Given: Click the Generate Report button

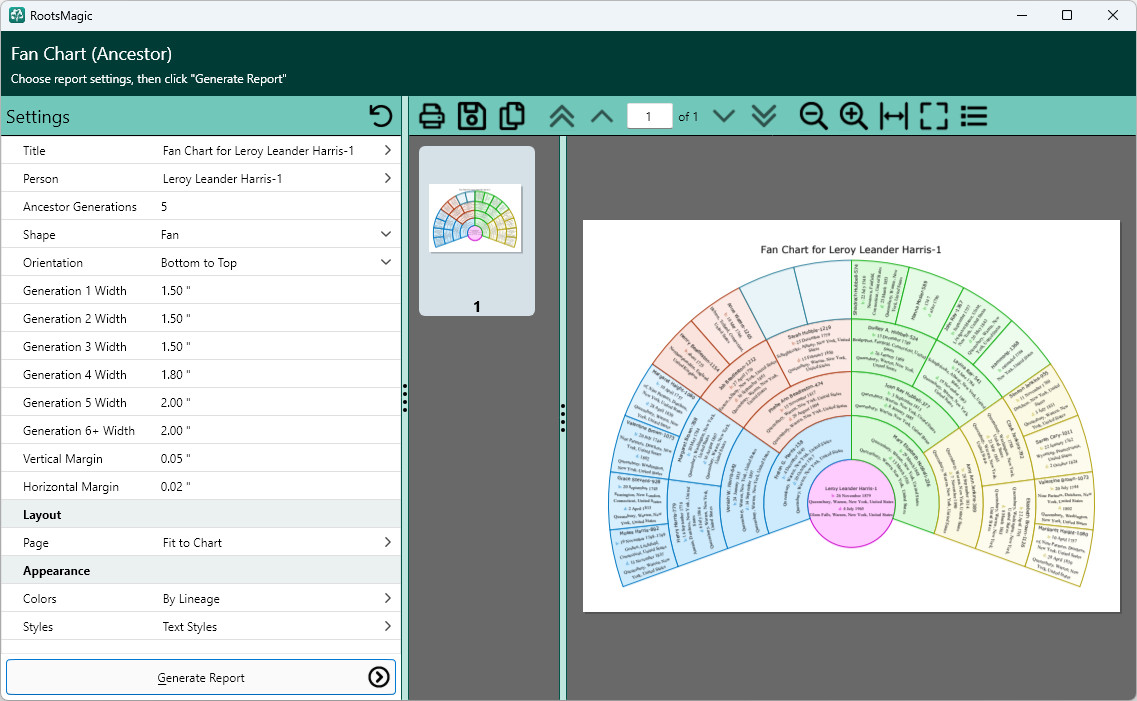Looking at the screenshot, I should tap(201, 677).
